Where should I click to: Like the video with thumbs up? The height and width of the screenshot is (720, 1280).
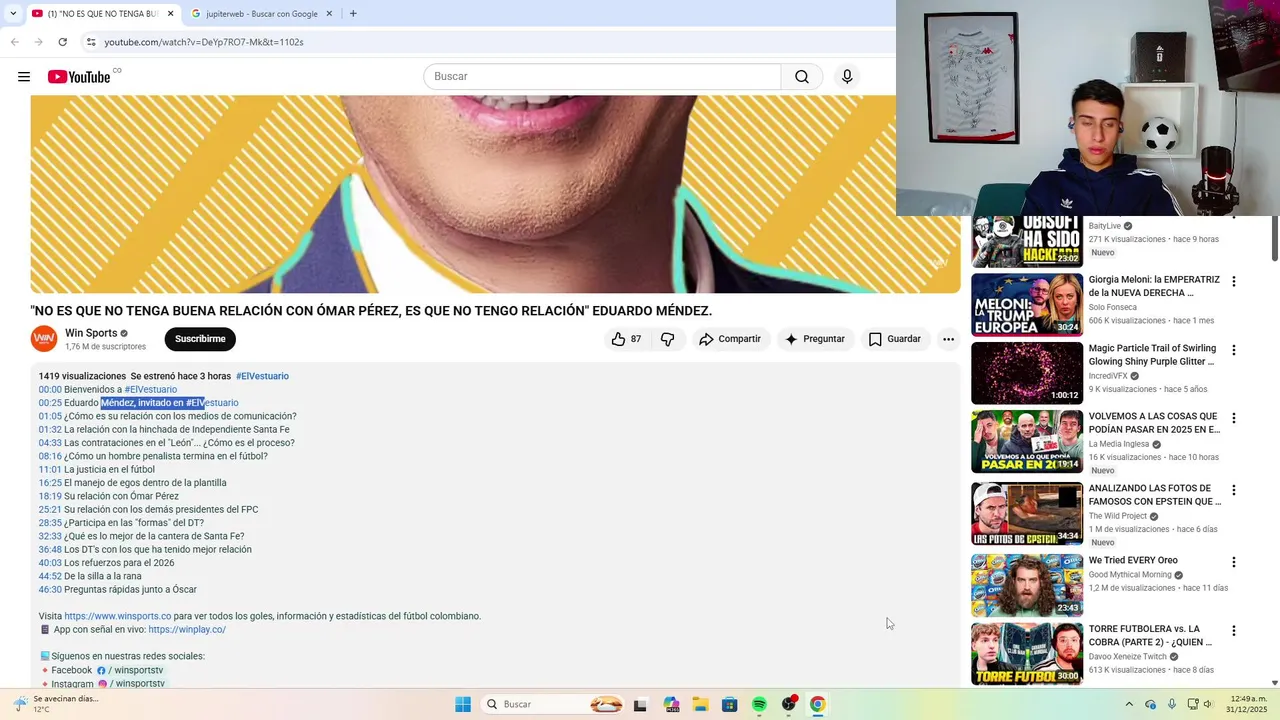(626, 339)
